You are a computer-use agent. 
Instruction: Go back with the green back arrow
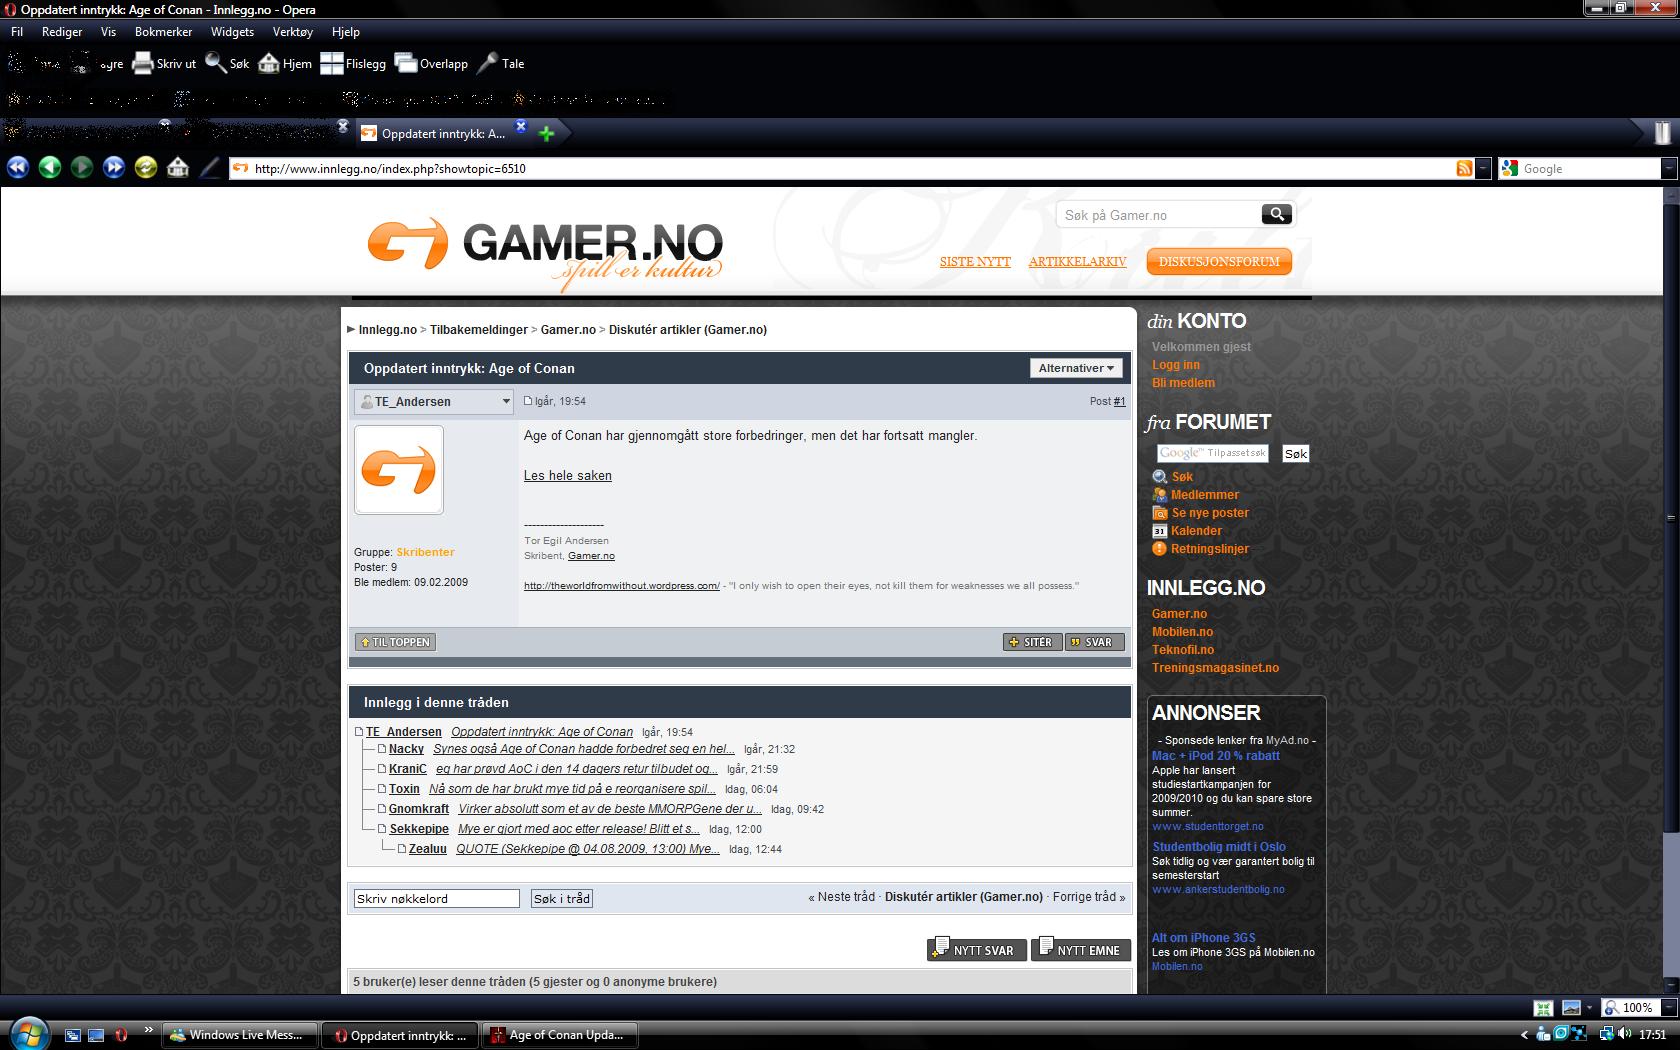pos(50,167)
